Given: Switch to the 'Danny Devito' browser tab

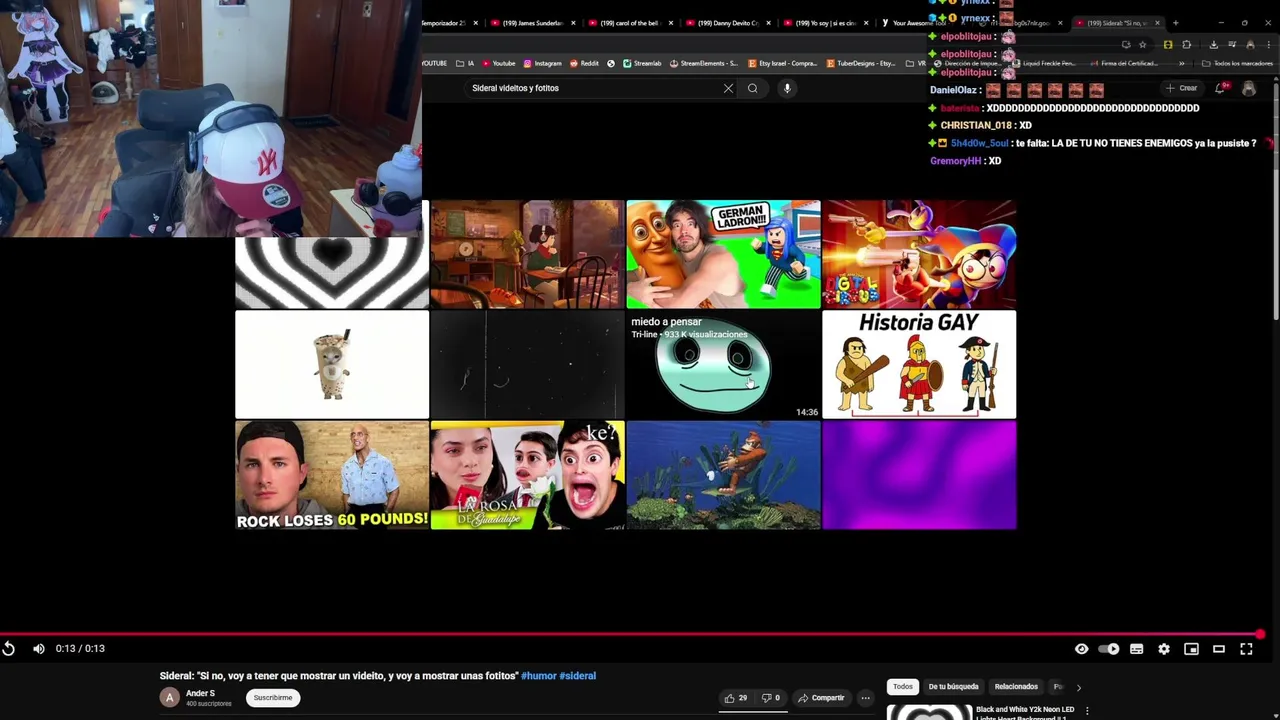Looking at the screenshot, I should click(728, 23).
